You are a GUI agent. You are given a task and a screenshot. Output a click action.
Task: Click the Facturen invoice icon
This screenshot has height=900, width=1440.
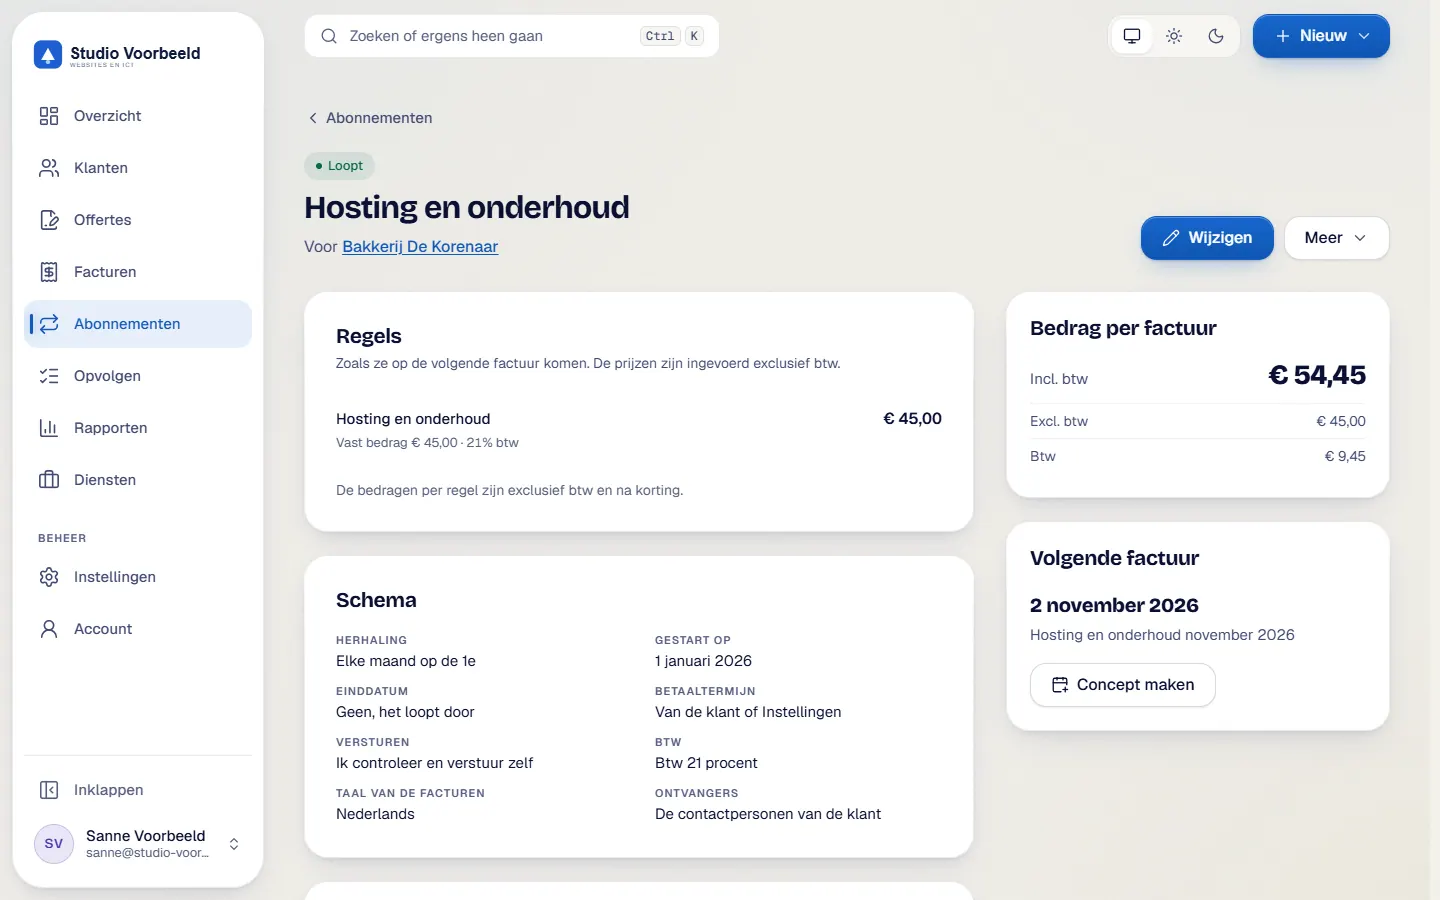coord(49,272)
